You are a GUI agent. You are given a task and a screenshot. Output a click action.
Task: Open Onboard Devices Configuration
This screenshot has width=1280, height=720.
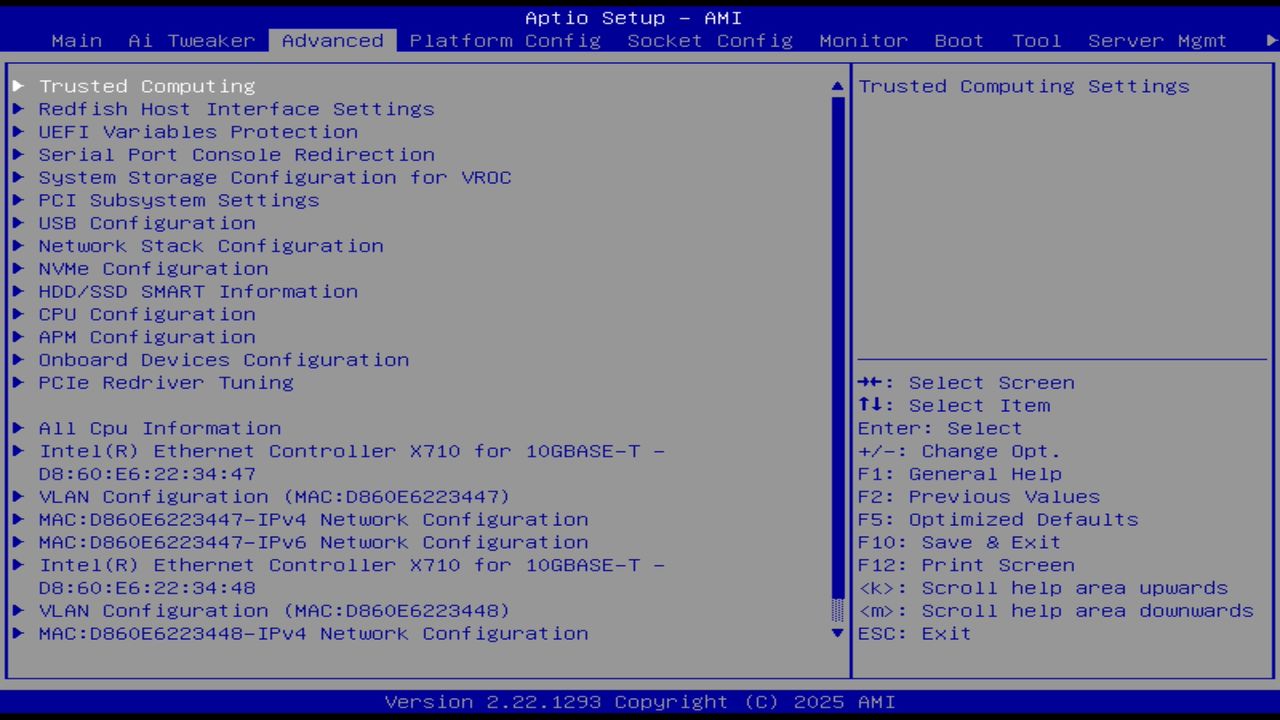click(224, 360)
